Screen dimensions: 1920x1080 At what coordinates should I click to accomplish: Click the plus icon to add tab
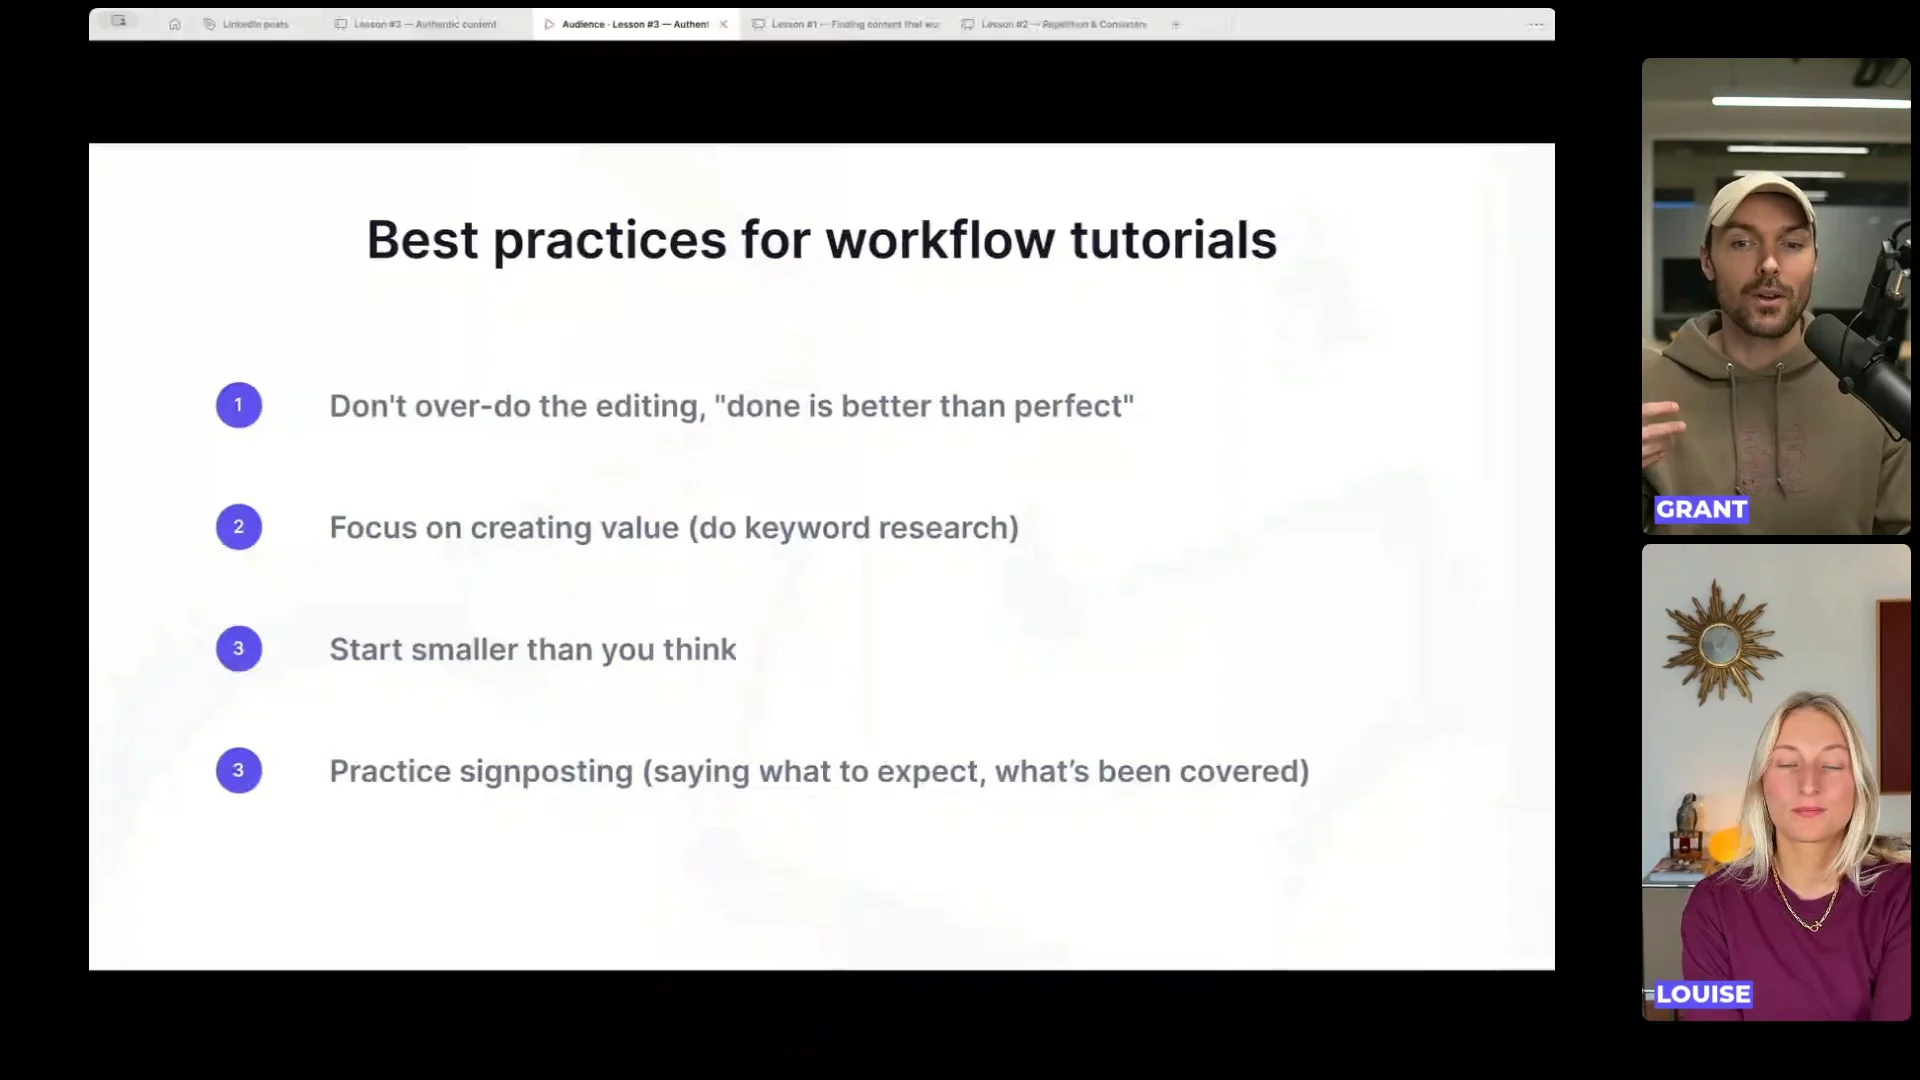[x=1176, y=24]
